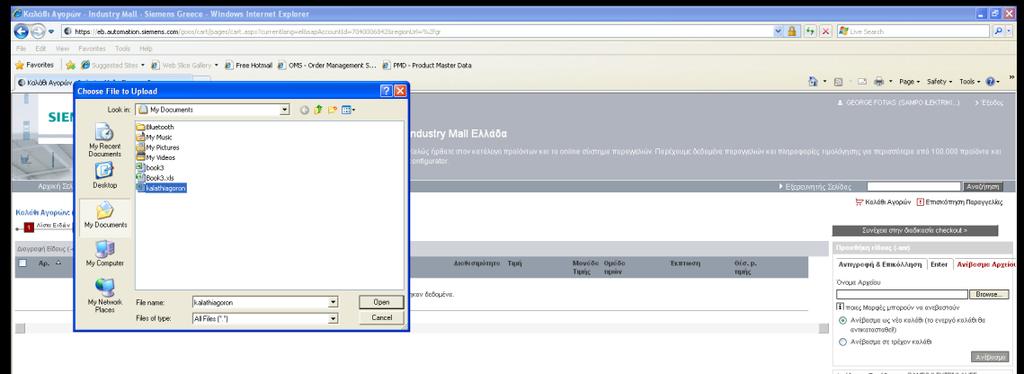Click the Print toolbar icon
The height and width of the screenshot is (374, 1024).
point(878,82)
